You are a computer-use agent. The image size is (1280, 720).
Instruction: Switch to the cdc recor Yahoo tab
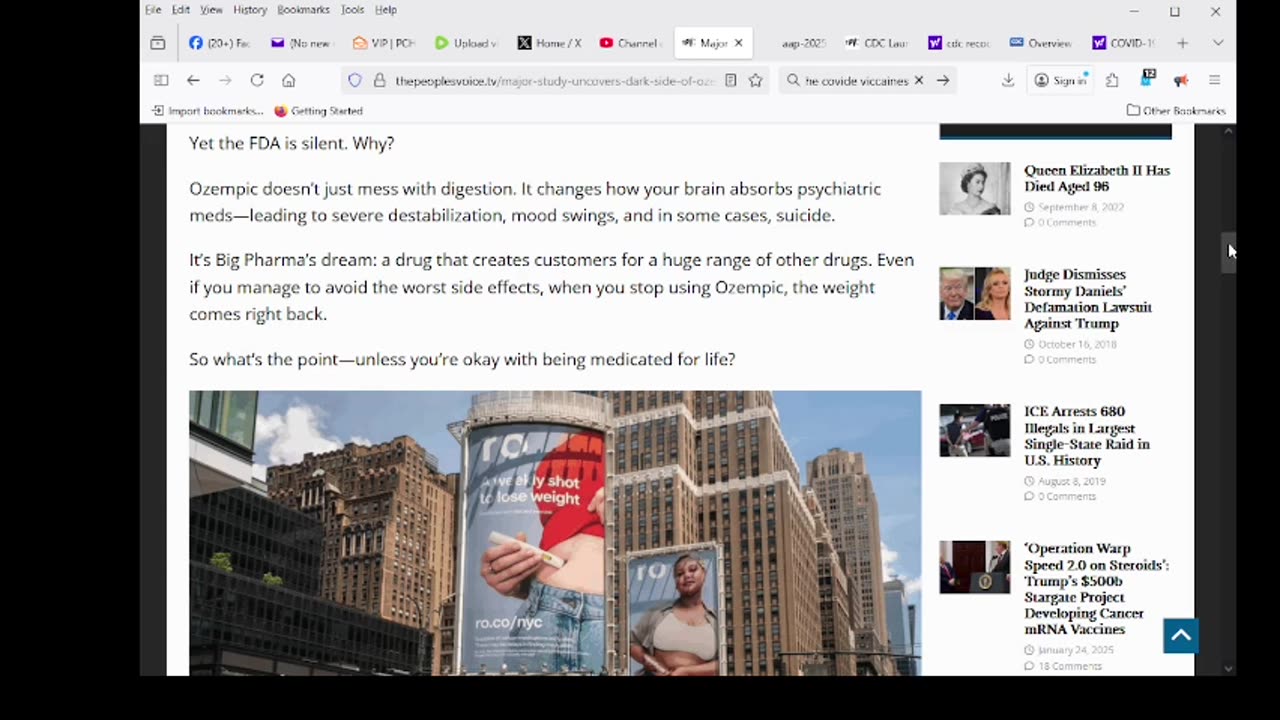[x=958, y=43]
